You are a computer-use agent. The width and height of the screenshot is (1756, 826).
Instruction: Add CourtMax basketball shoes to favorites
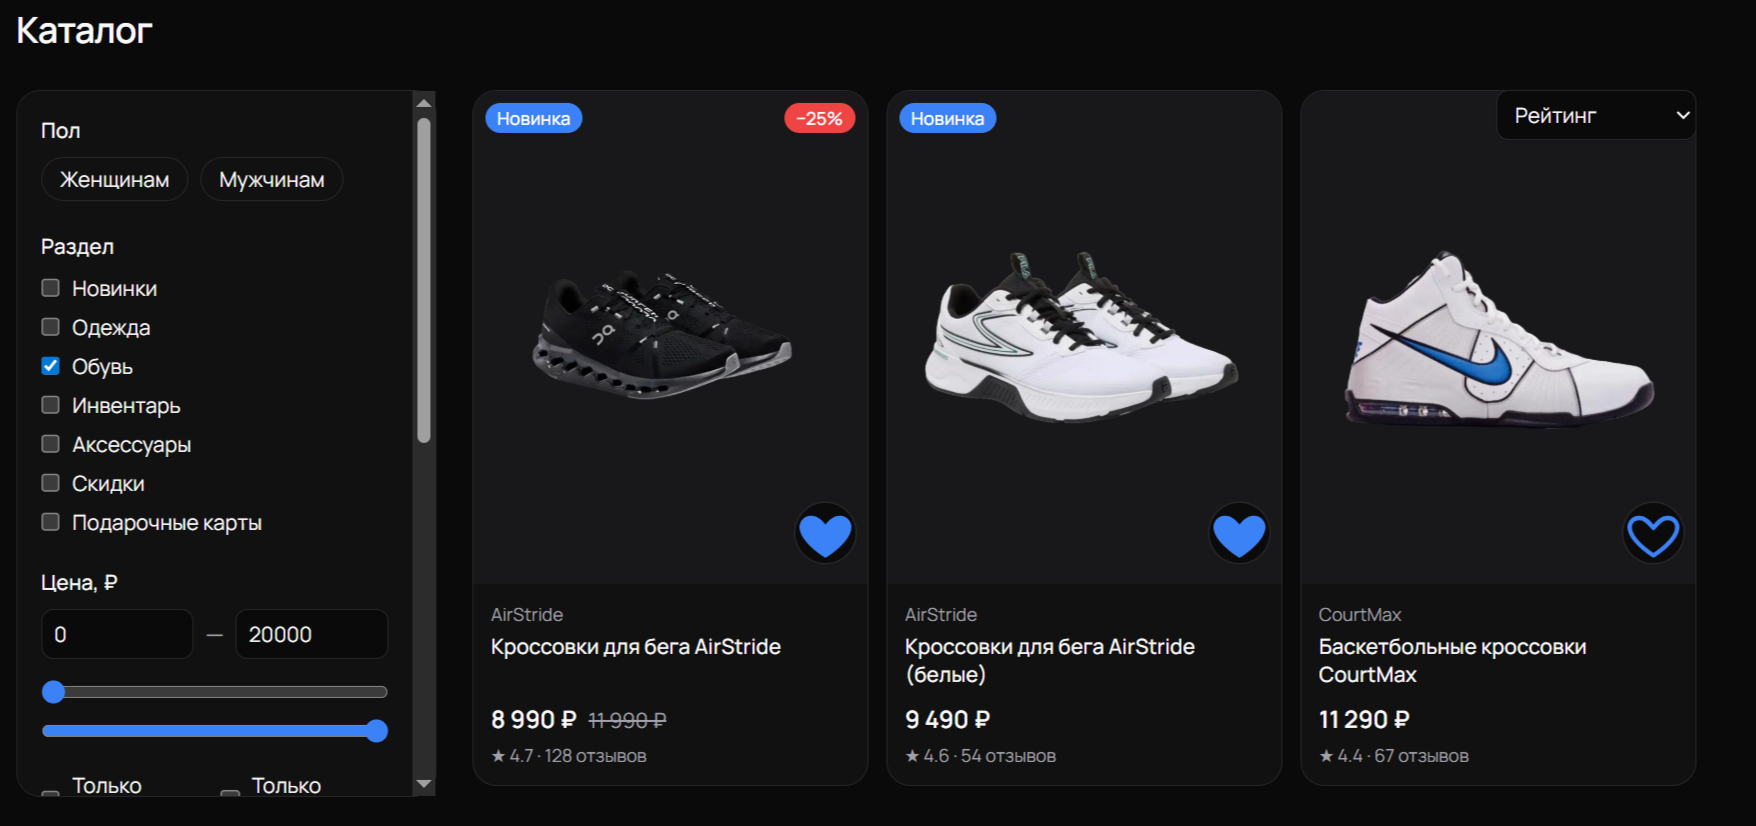click(x=1653, y=534)
